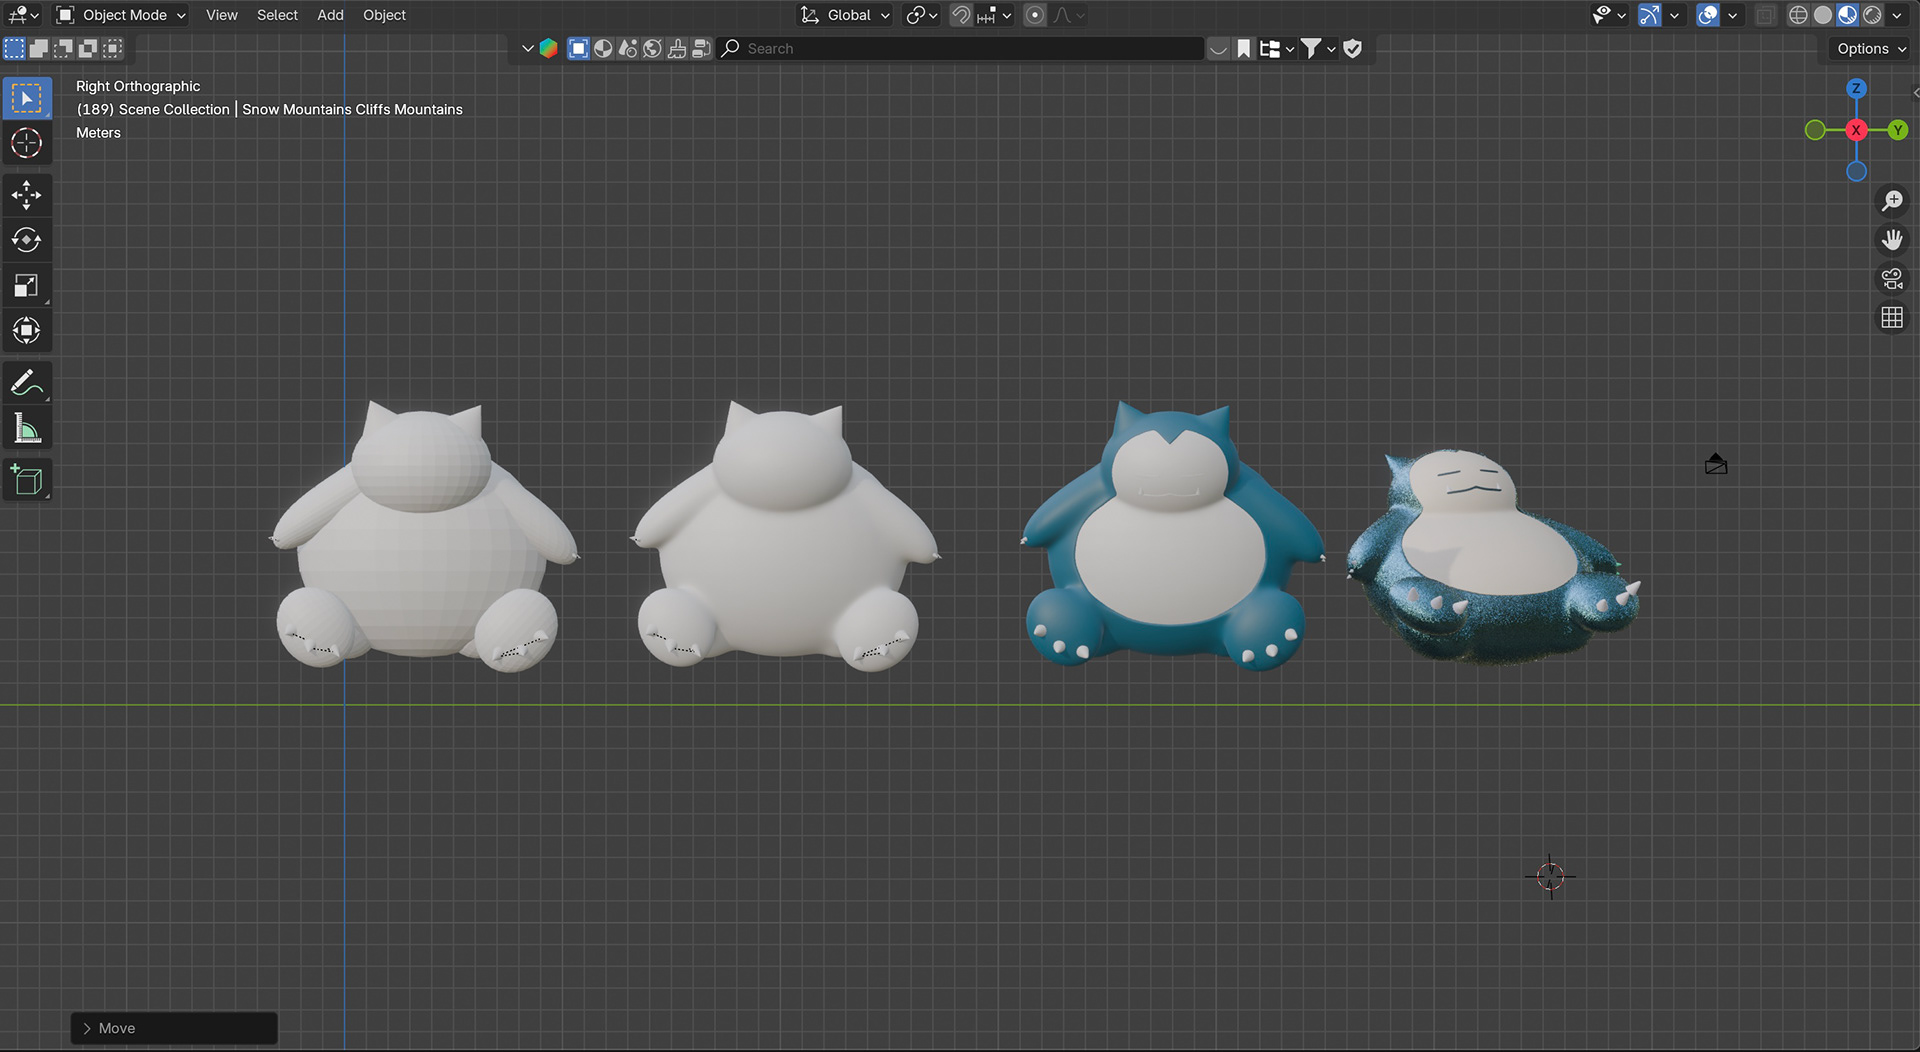Open shading options dropdown arrow
Image resolution: width=1920 pixels, height=1052 pixels.
[1897, 15]
